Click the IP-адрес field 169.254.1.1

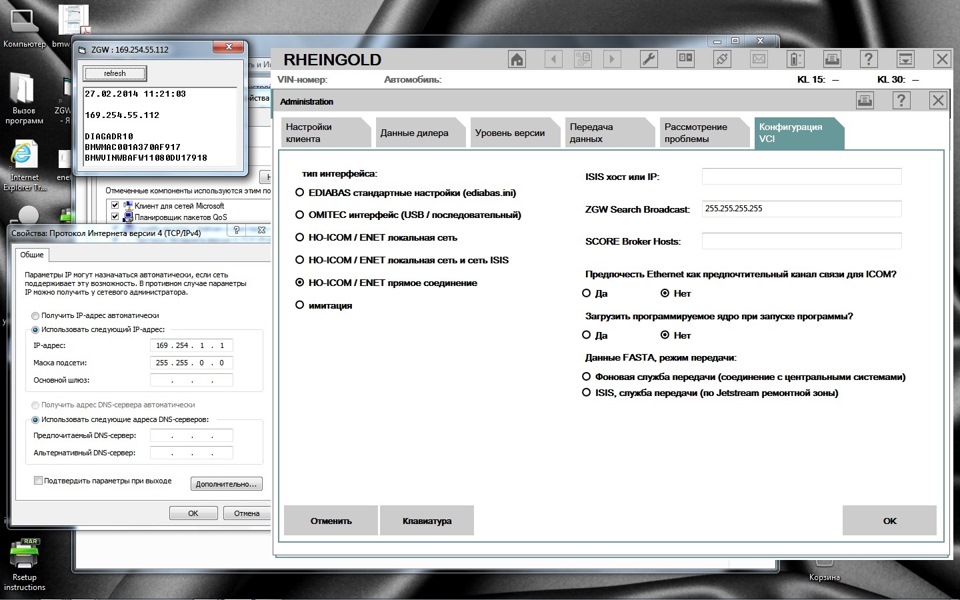[x=191, y=345]
